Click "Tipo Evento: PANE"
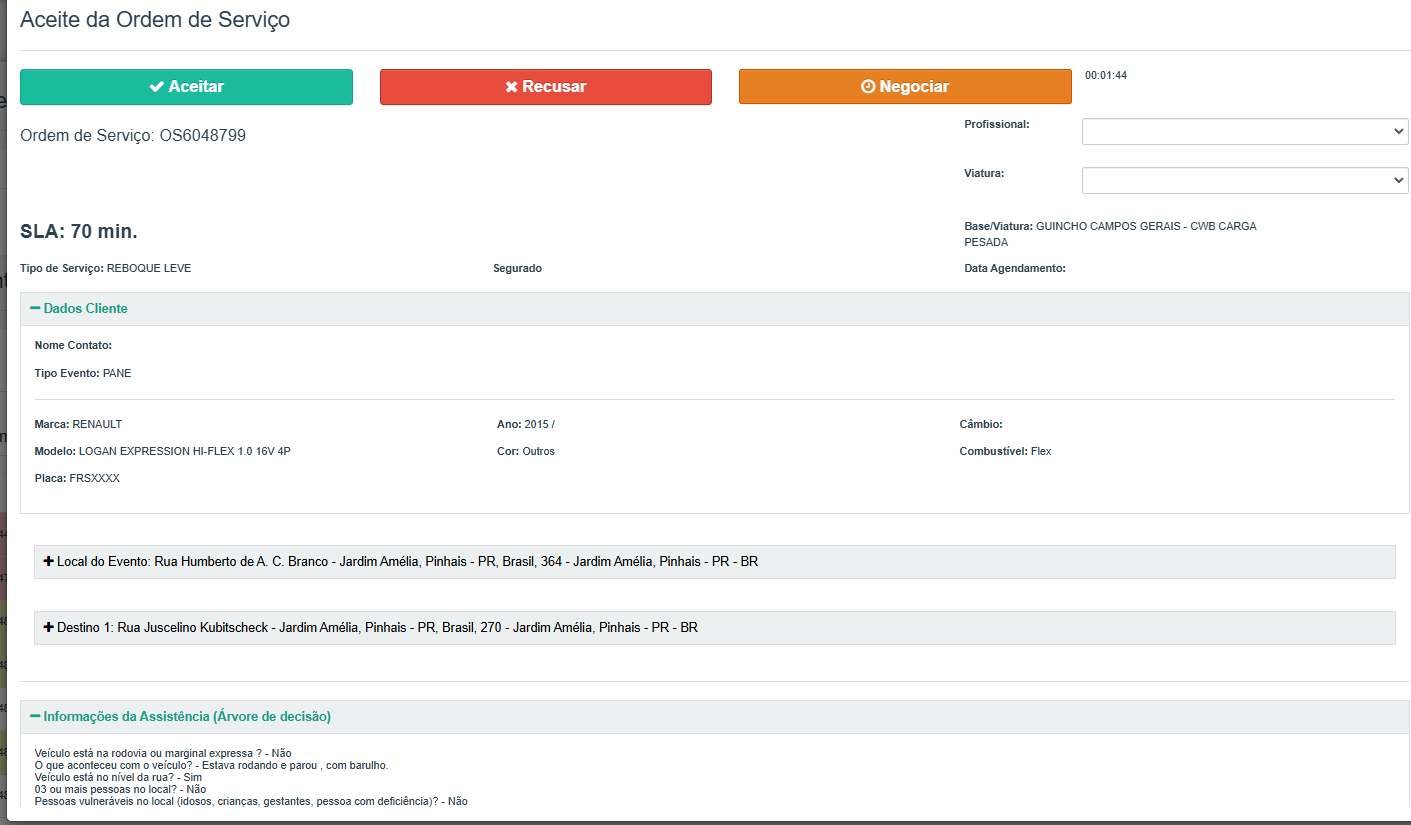1411x825 pixels. (x=83, y=374)
